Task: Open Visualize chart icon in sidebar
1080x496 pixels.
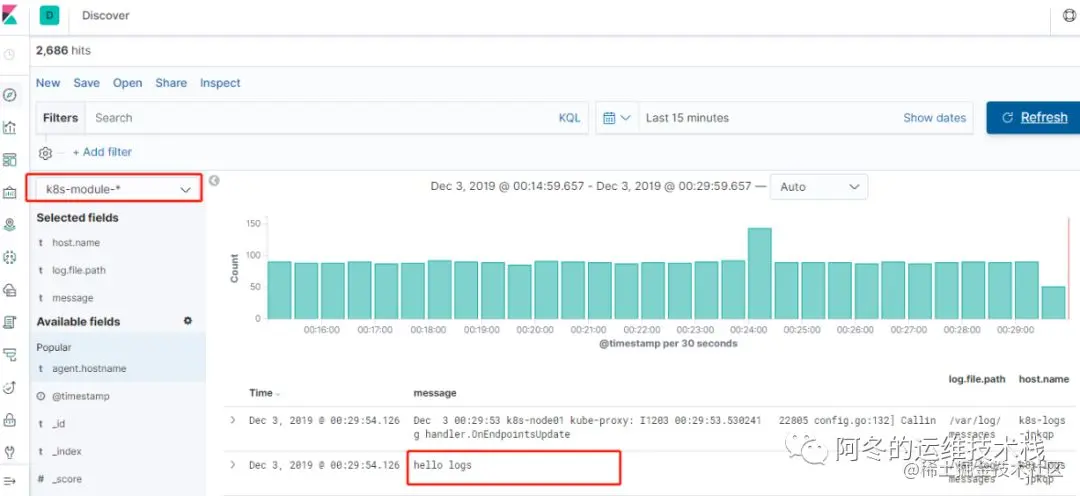Action: tap(10, 127)
